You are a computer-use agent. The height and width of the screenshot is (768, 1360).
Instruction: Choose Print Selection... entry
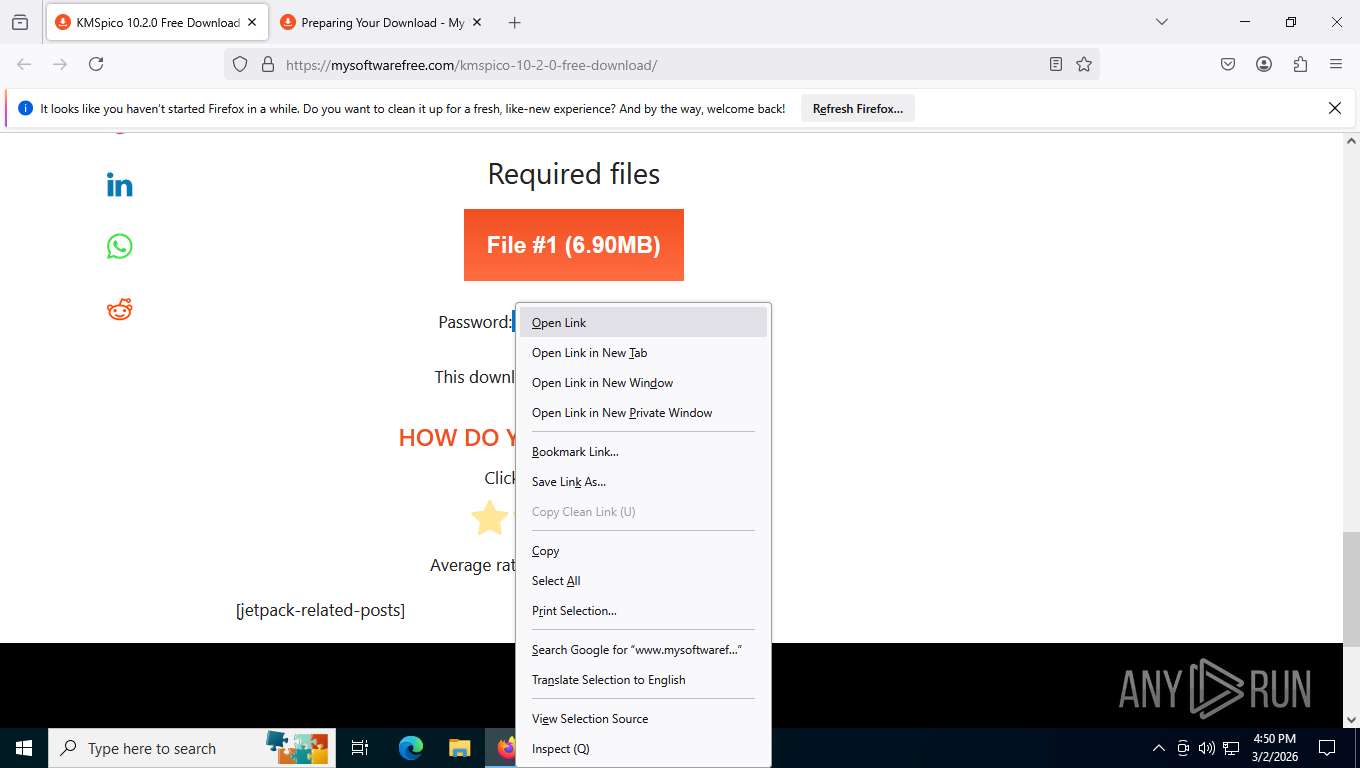tap(643, 610)
